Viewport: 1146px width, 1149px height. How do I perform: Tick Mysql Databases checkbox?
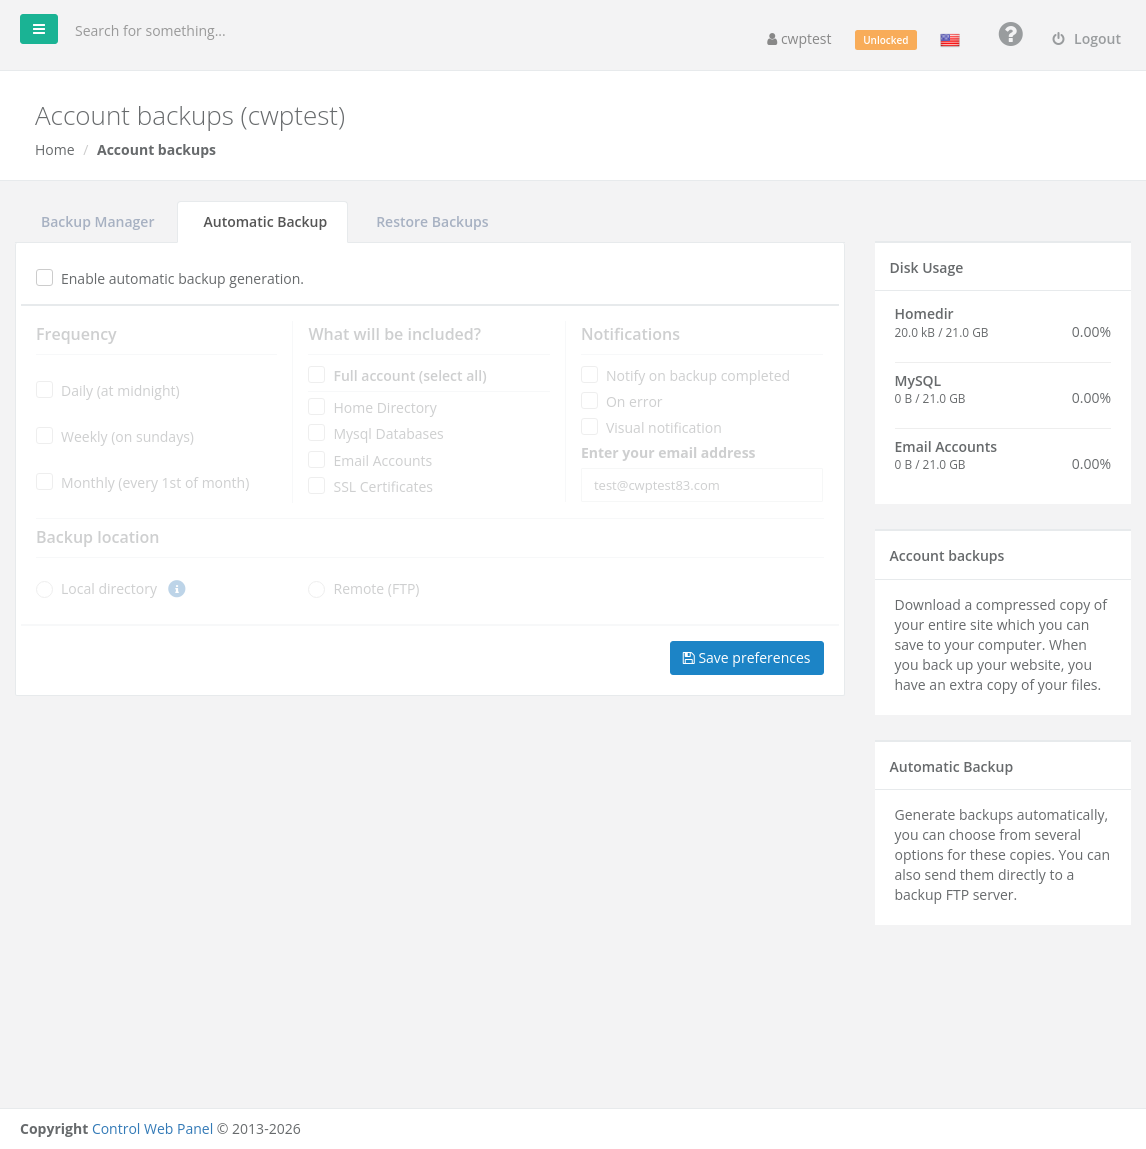[317, 433]
